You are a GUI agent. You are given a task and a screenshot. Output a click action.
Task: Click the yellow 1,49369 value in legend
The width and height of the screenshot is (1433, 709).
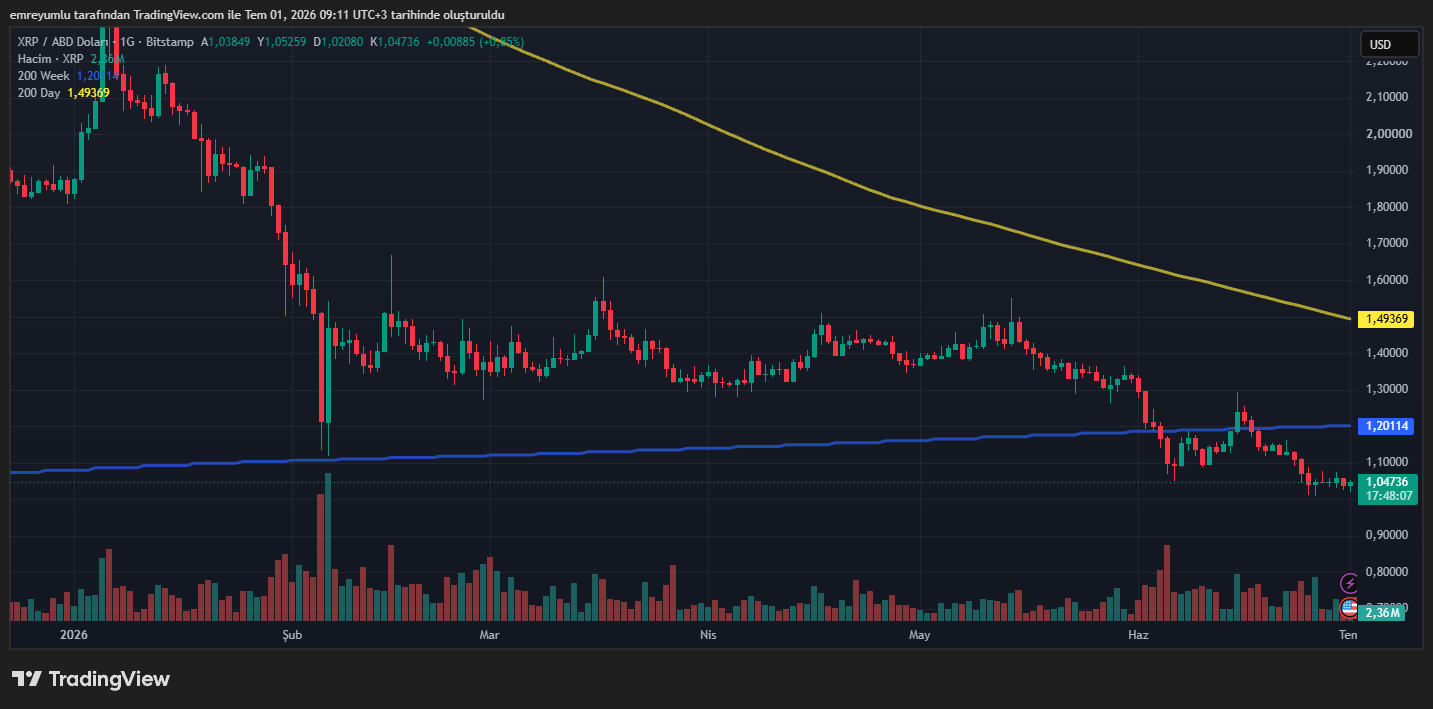(x=89, y=93)
